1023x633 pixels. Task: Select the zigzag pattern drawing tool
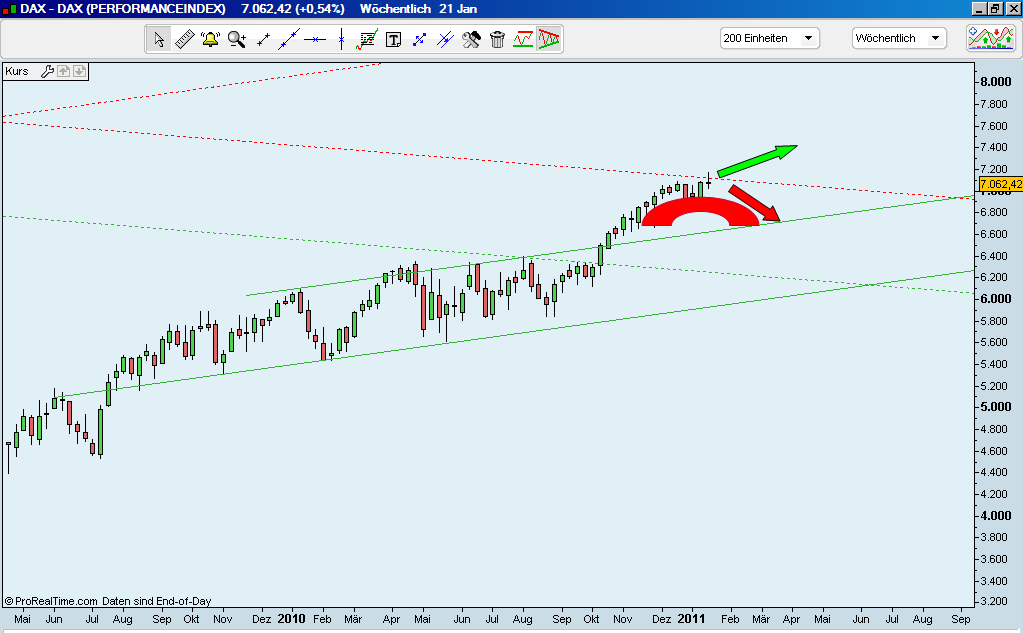[521, 39]
